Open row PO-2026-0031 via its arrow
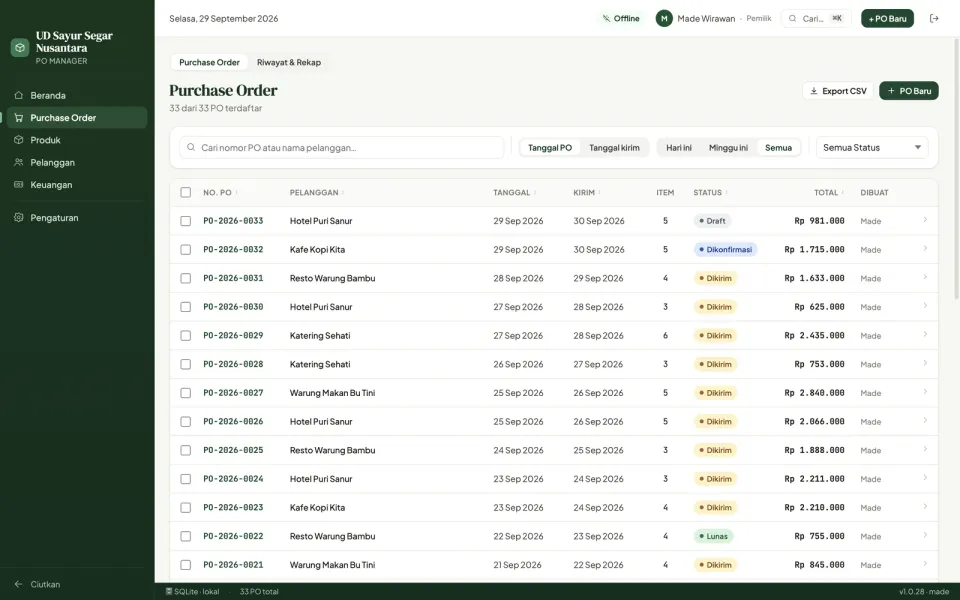Viewport: 960px width, 600px height. pos(924,277)
